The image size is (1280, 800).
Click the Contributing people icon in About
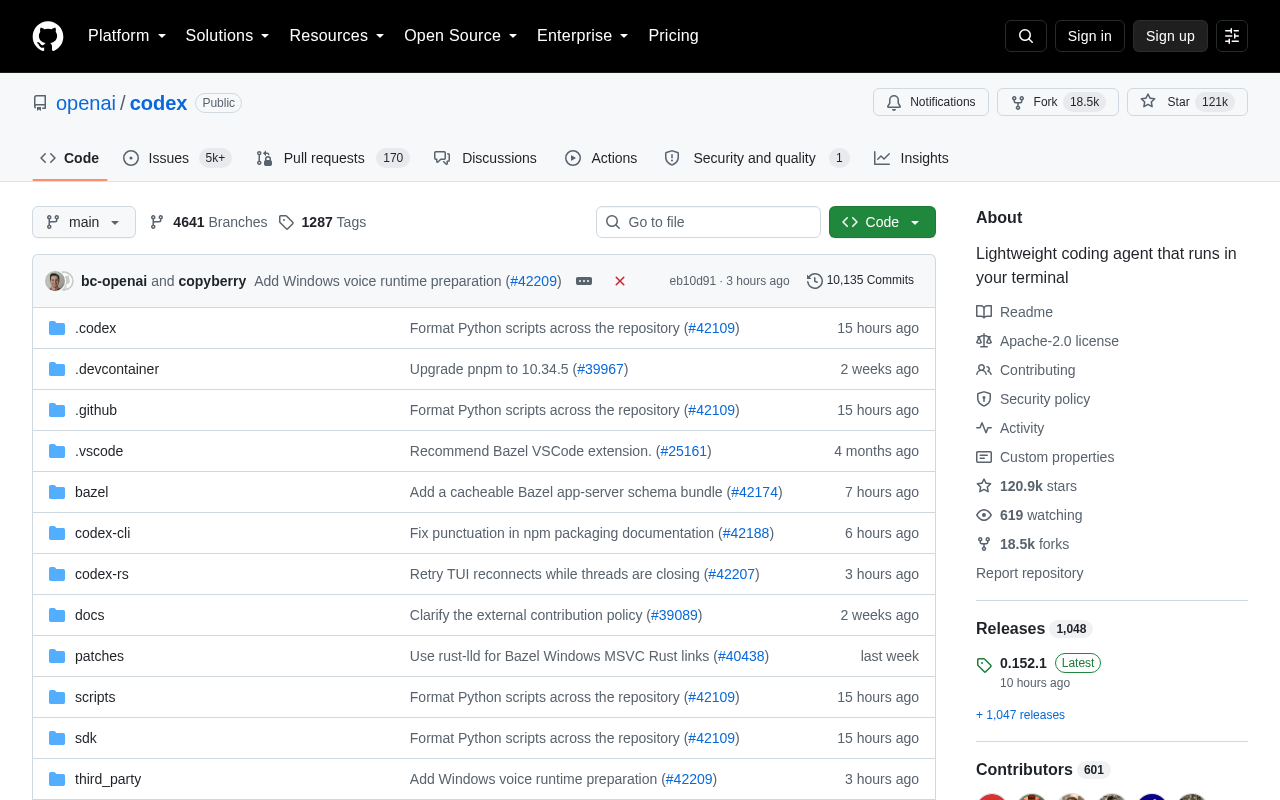click(984, 370)
